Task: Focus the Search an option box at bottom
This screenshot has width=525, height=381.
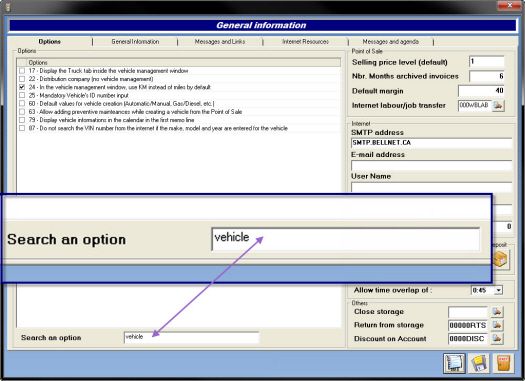Action: (191, 337)
